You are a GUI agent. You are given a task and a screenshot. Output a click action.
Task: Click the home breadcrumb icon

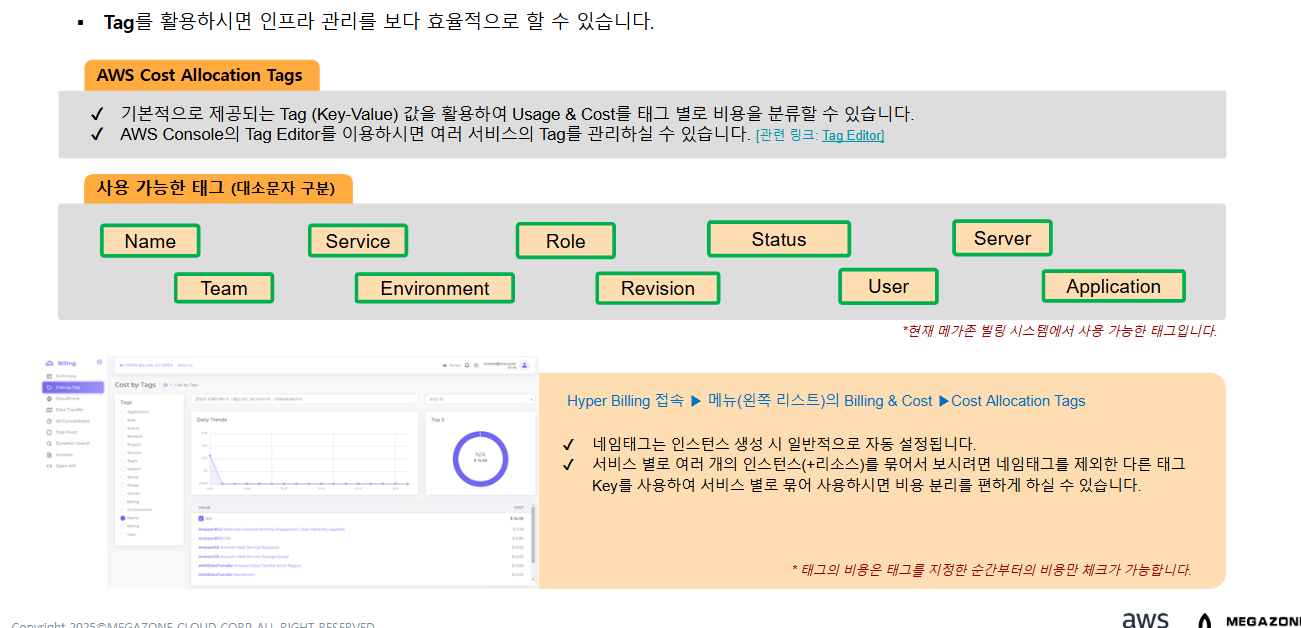tap(165, 385)
